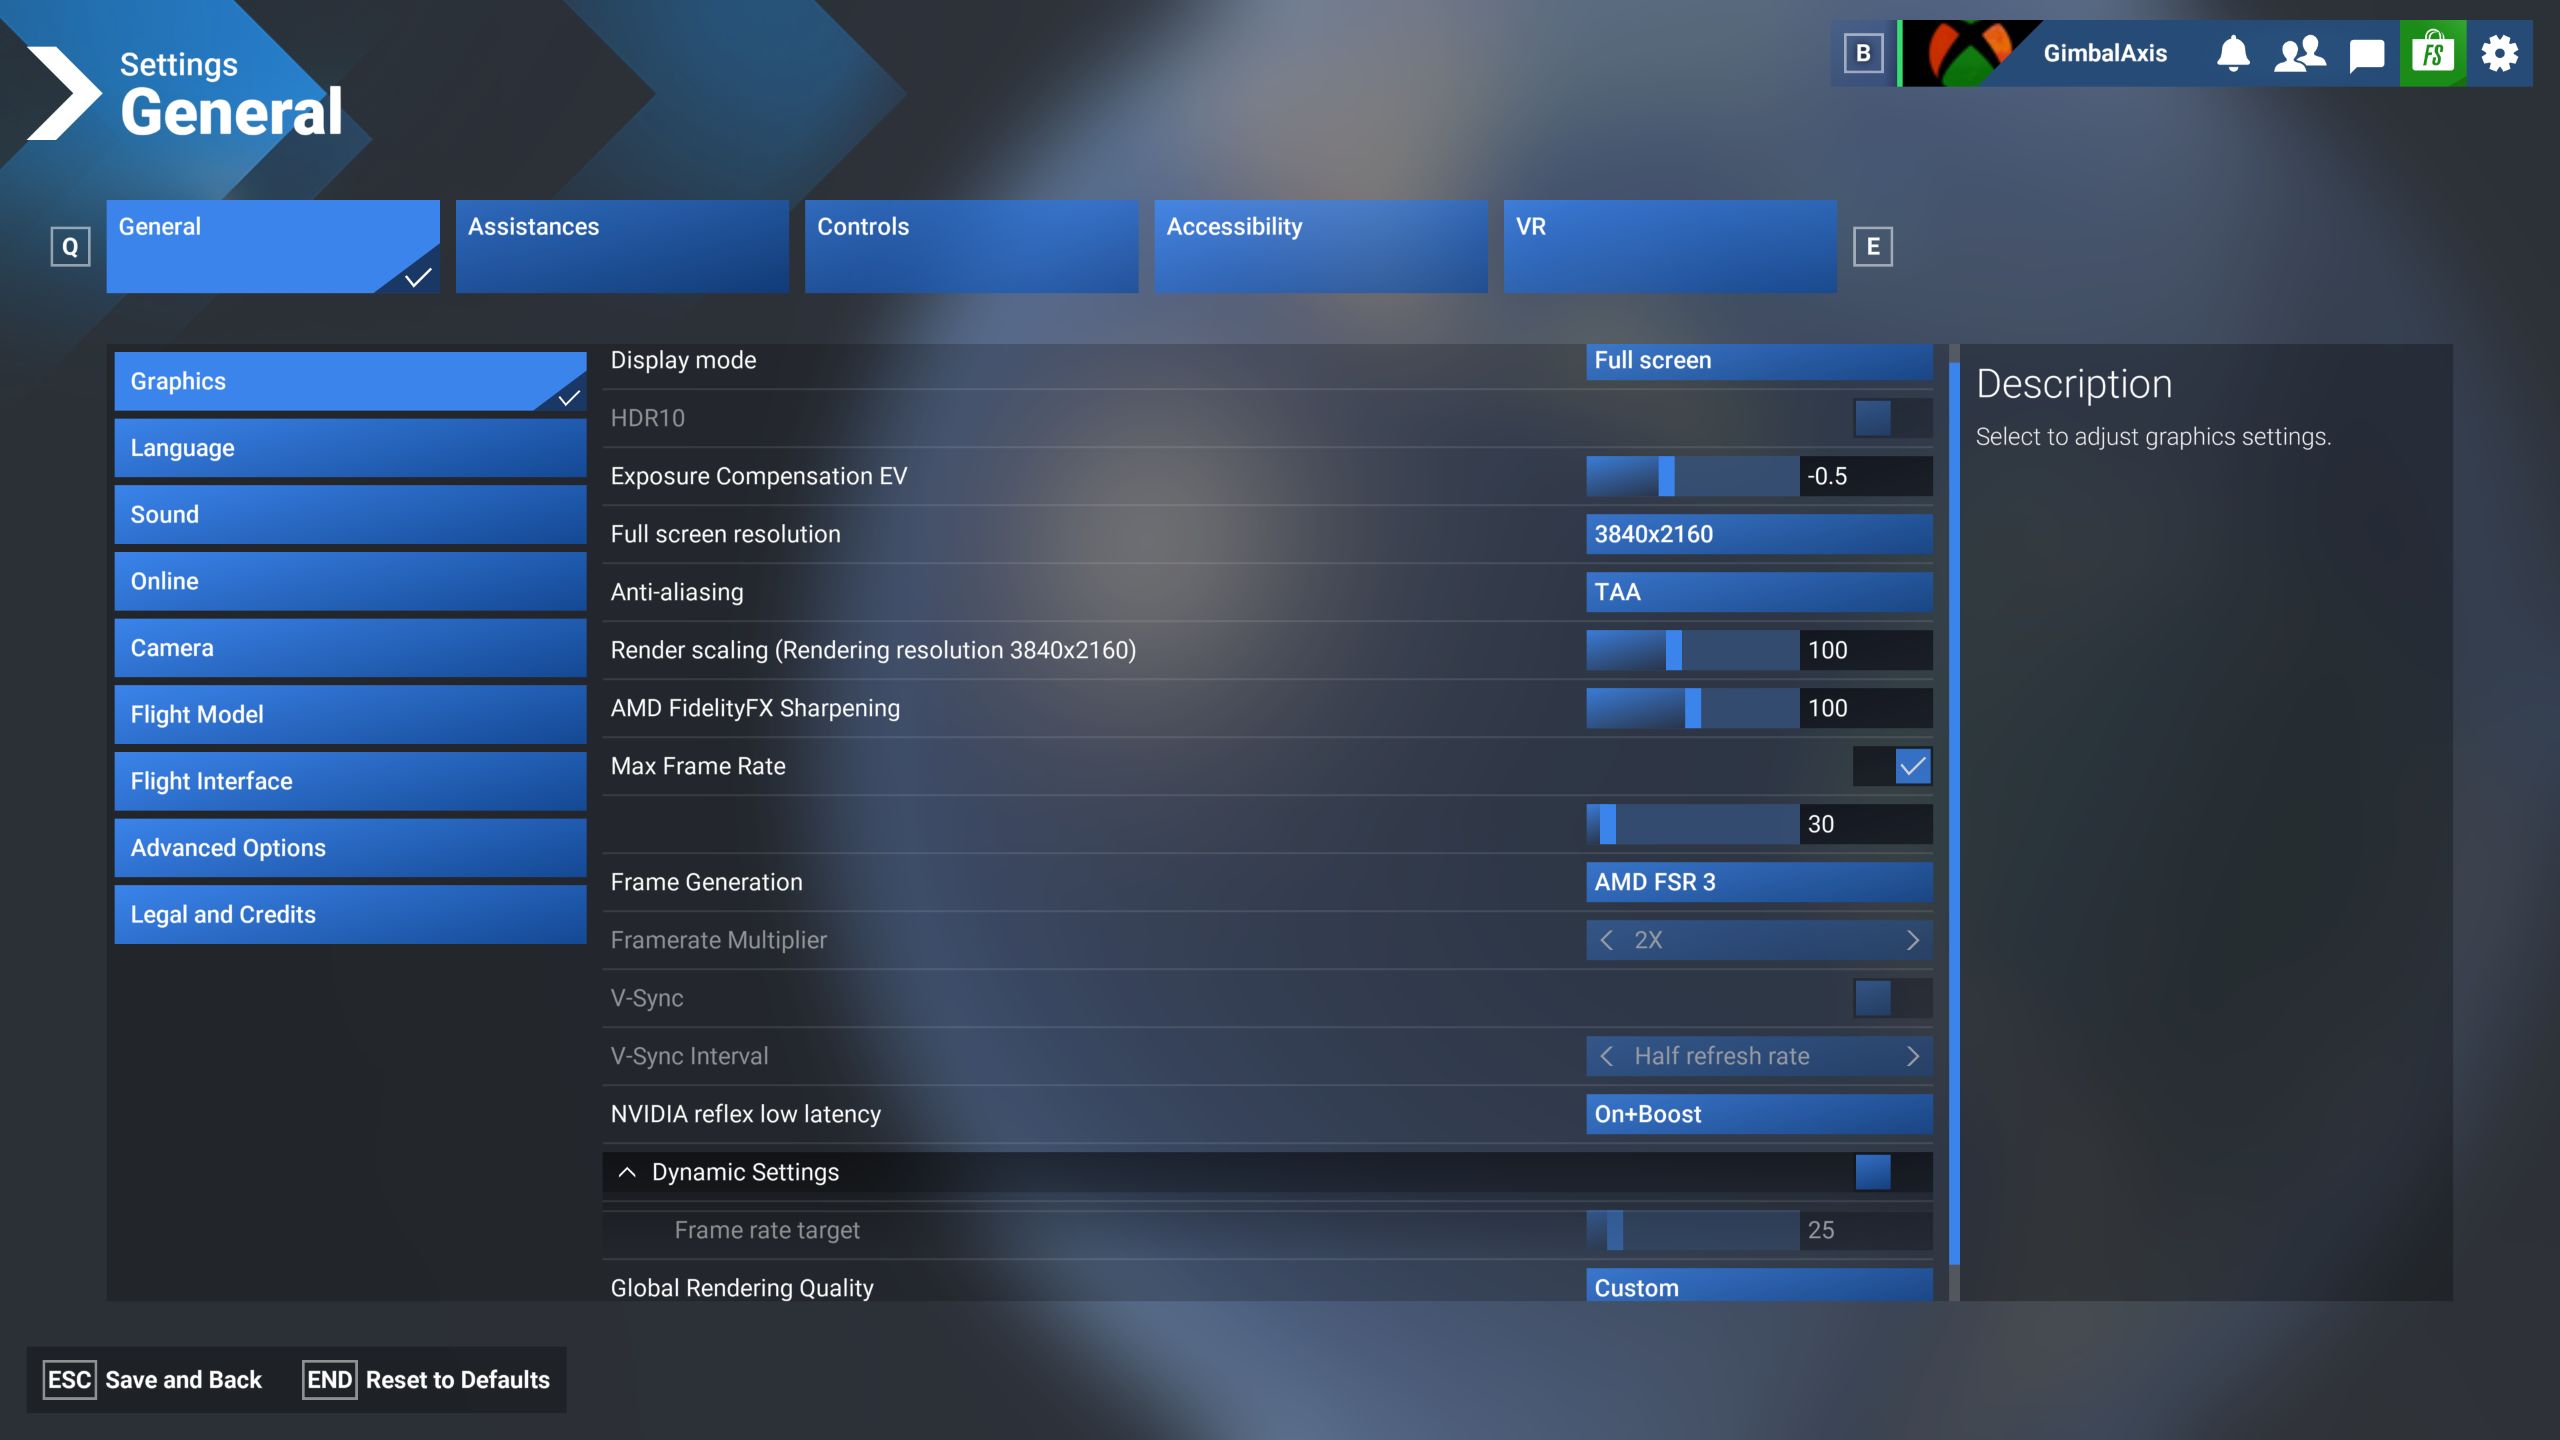Click the AMD FidelityFX Sharpening value field

pos(1866,708)
